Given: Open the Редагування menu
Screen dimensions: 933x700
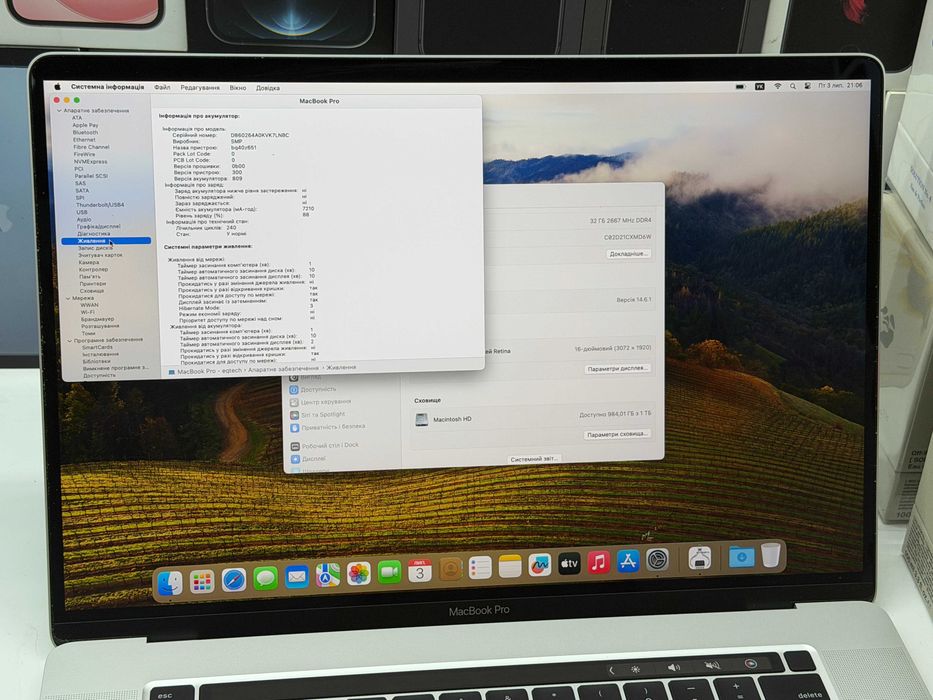Looking at the screenshot, I should [x=200, y=88].
